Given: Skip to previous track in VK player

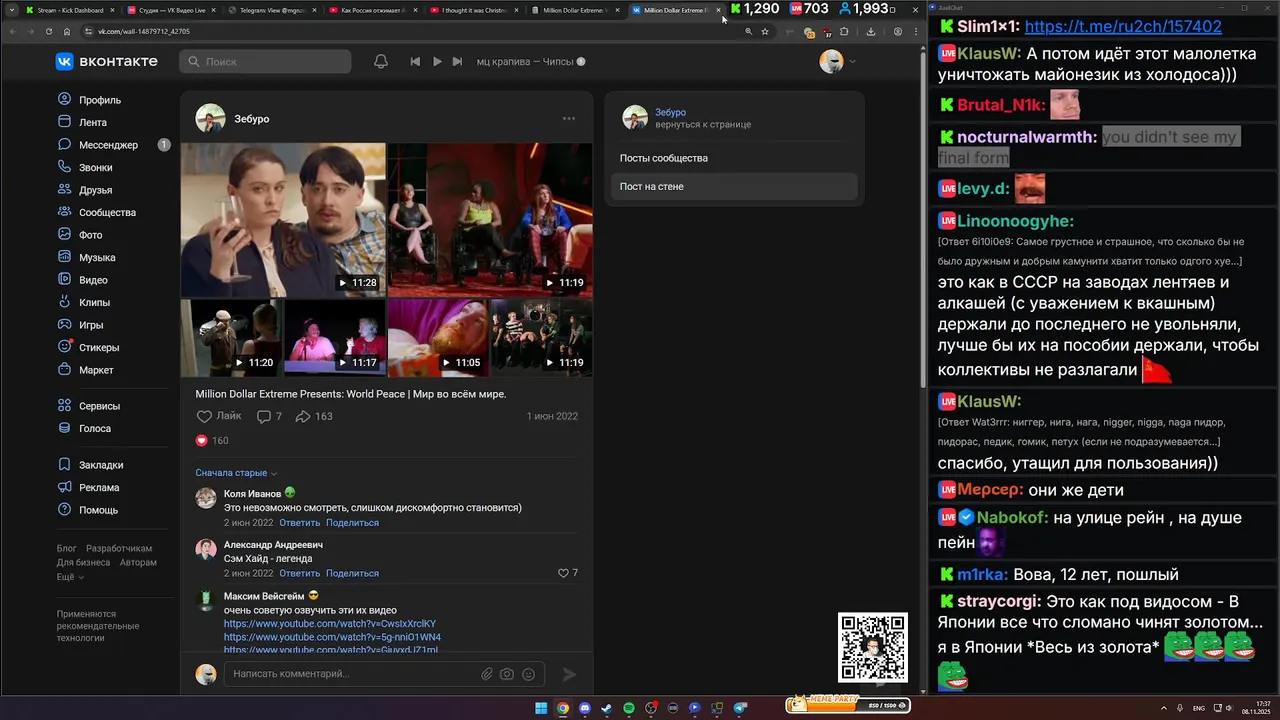Looking at the screenshot, I should click(415, 62).
